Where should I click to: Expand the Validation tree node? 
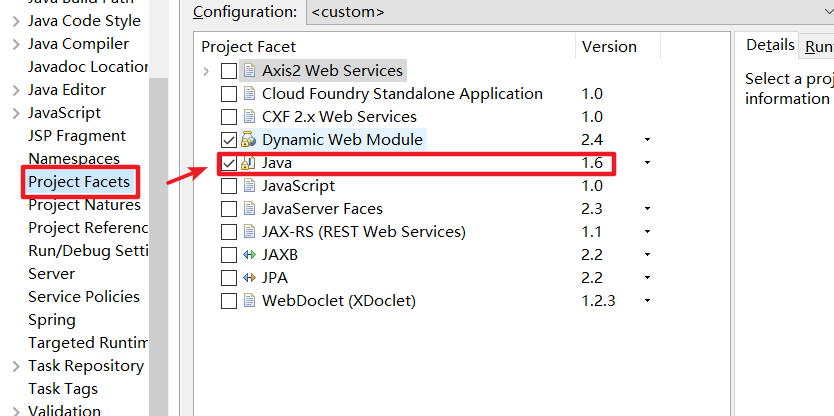point(16,411)
